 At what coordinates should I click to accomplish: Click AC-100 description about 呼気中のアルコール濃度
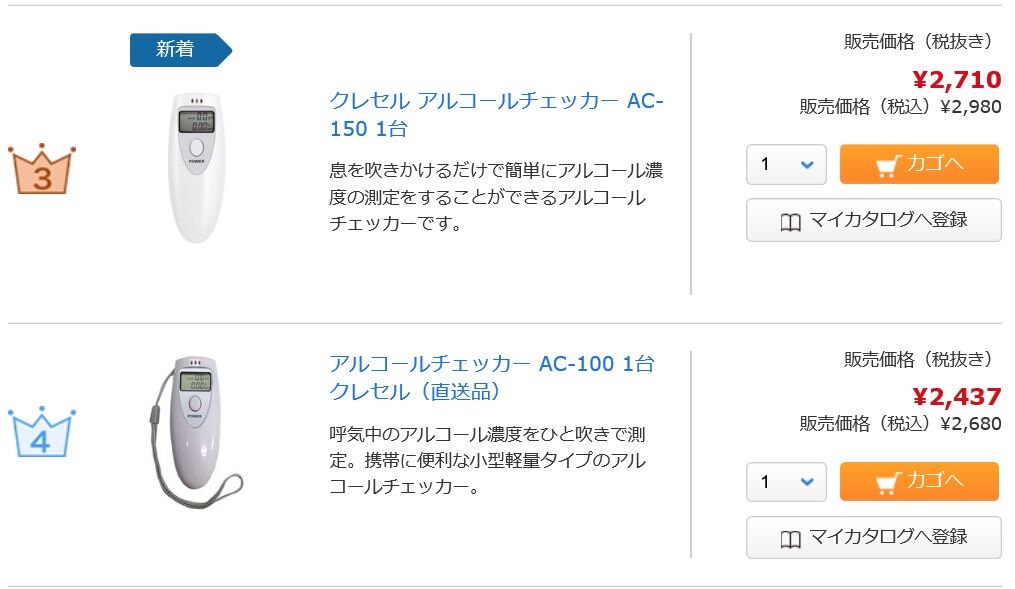(x=487, y=461)
